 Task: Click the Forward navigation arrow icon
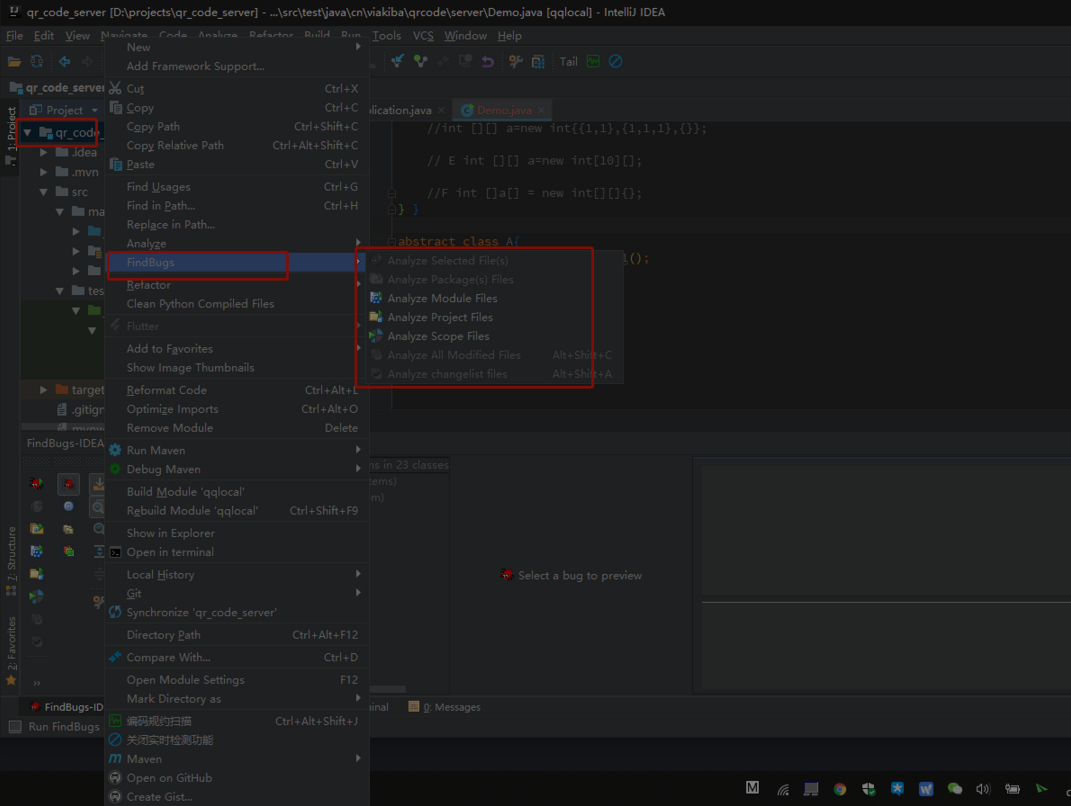[x=87, y=61]
